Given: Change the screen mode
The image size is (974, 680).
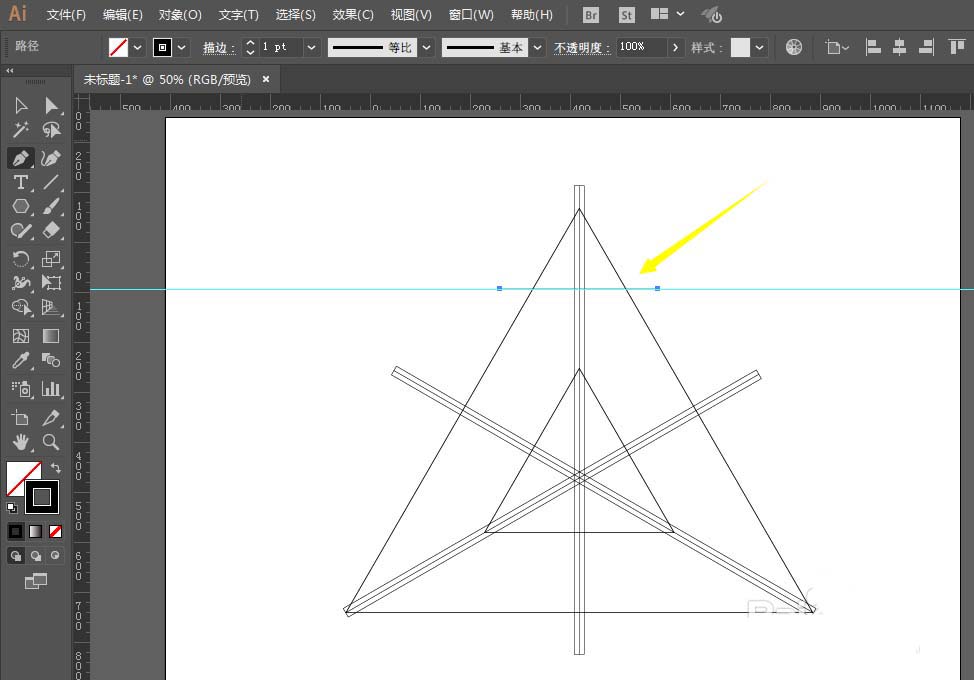Looking at the screenshot, I should point(35,581).
